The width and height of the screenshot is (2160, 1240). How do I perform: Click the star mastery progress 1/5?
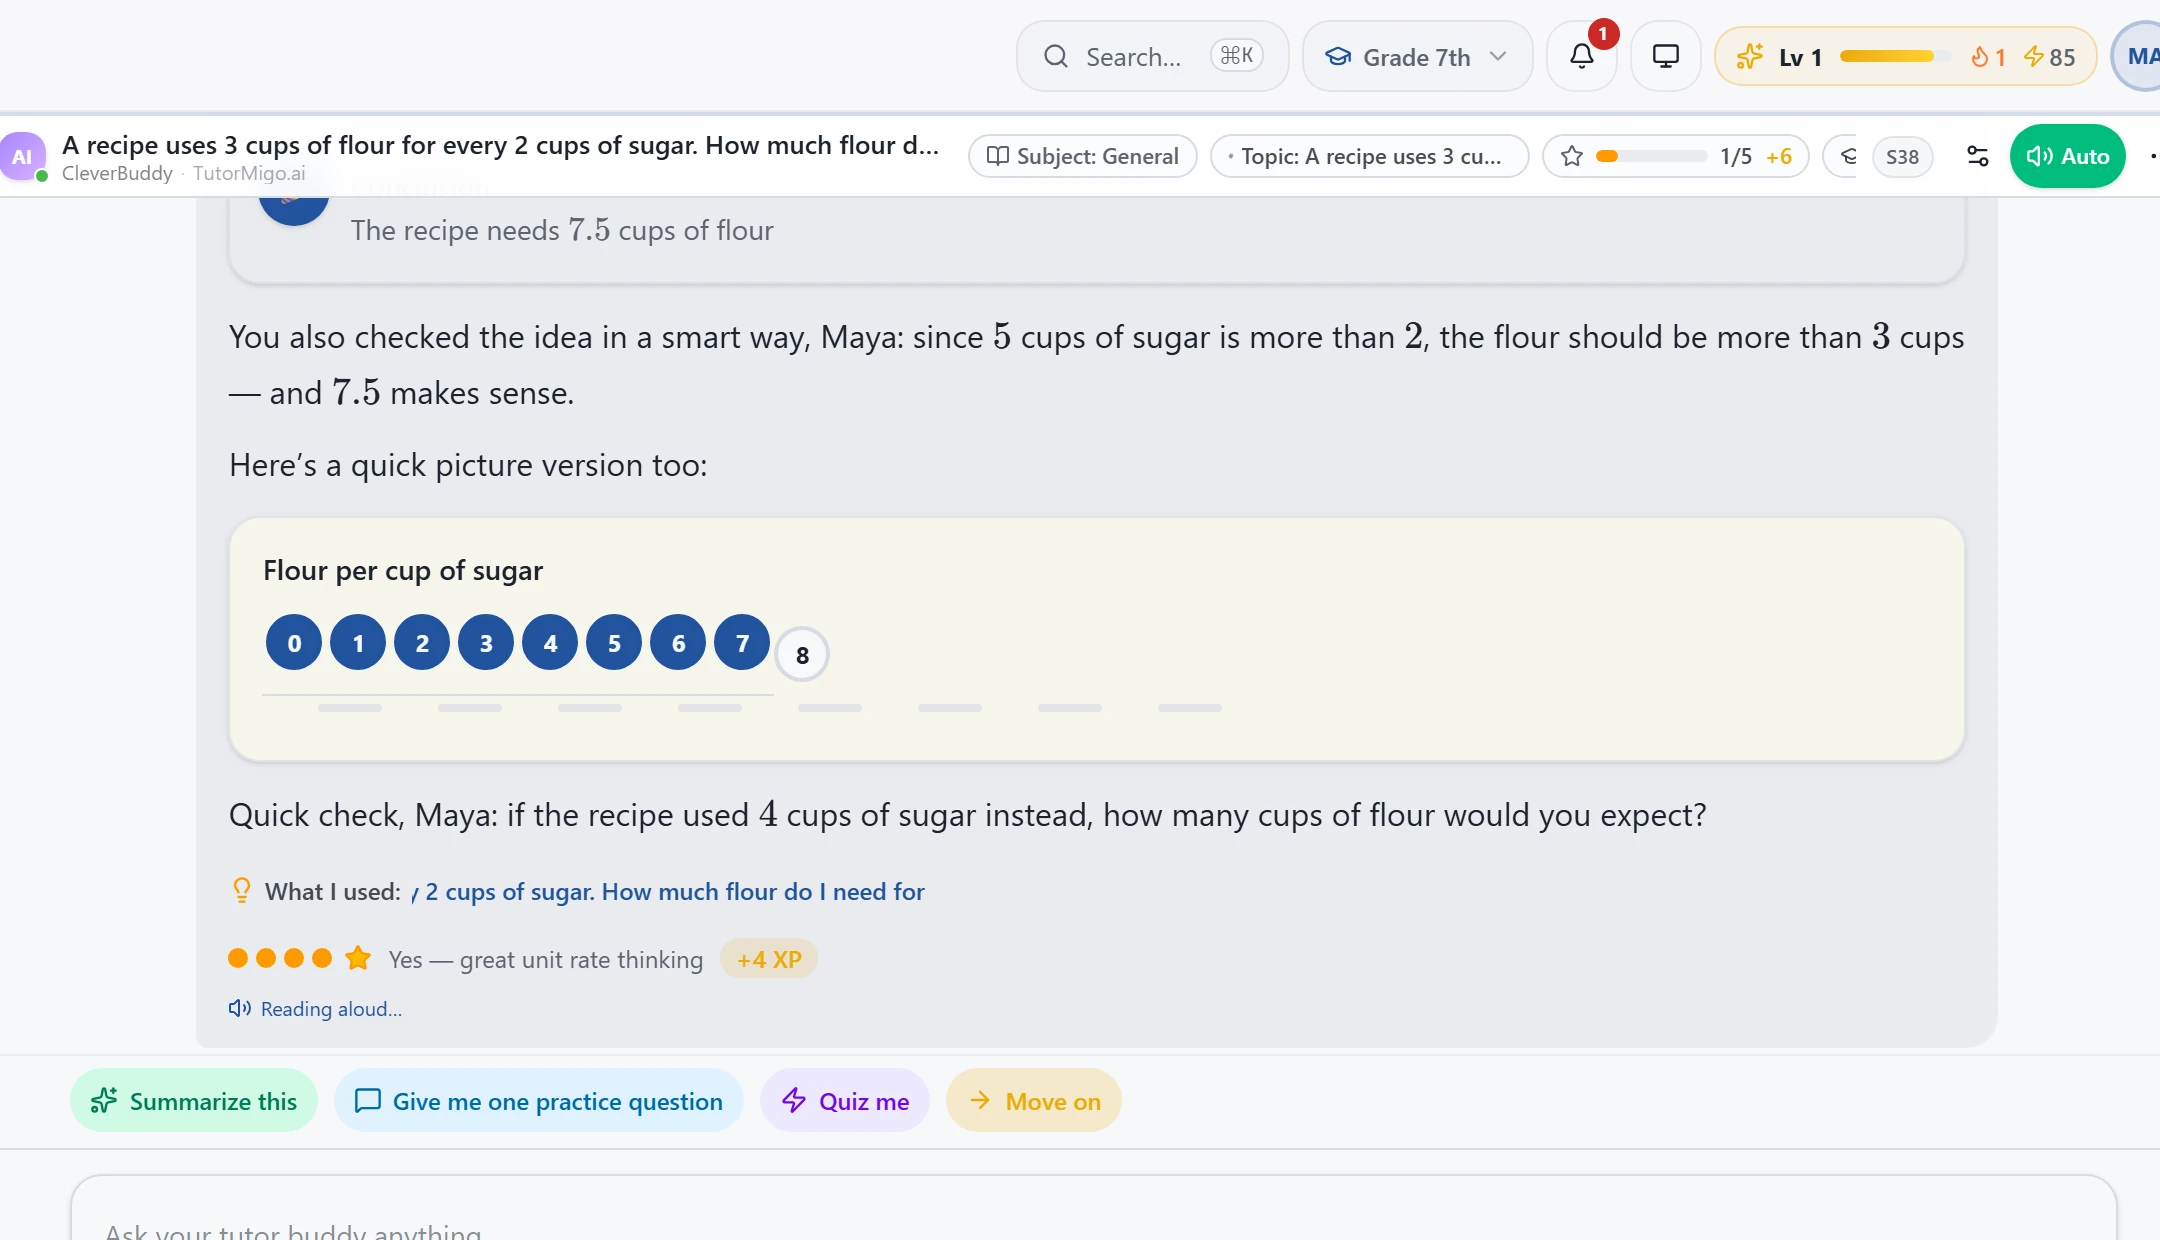pyautogui.click(x=1675, y=156)
